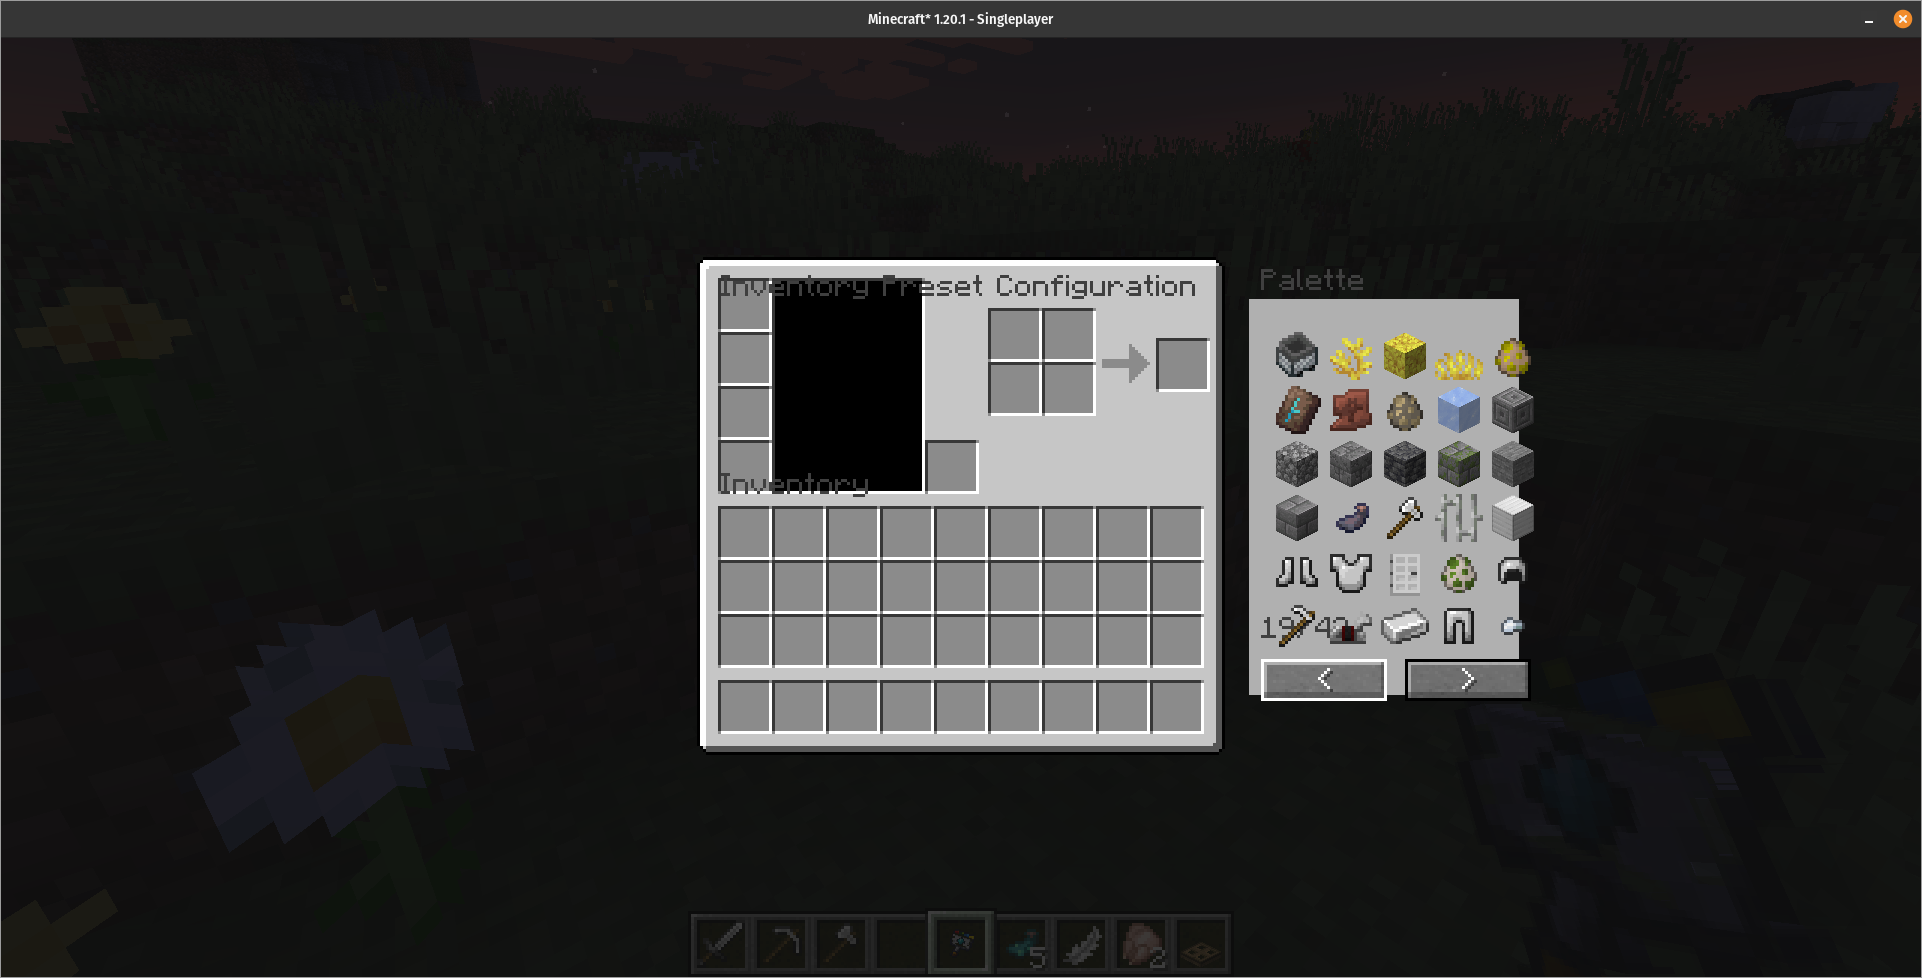
Task: Minimize the Minecraft window
Action: 1868,20
